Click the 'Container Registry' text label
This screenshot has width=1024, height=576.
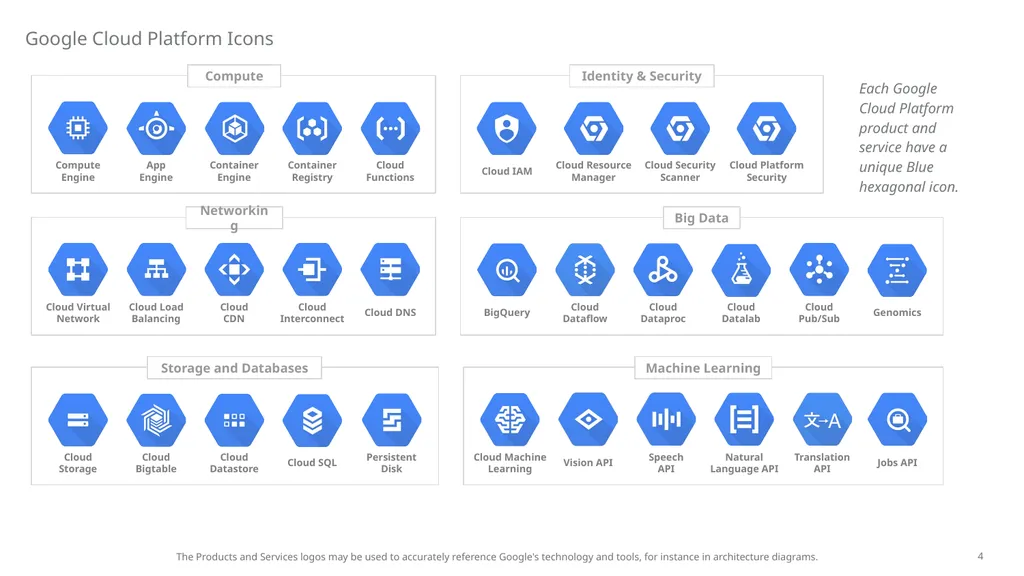312,171
